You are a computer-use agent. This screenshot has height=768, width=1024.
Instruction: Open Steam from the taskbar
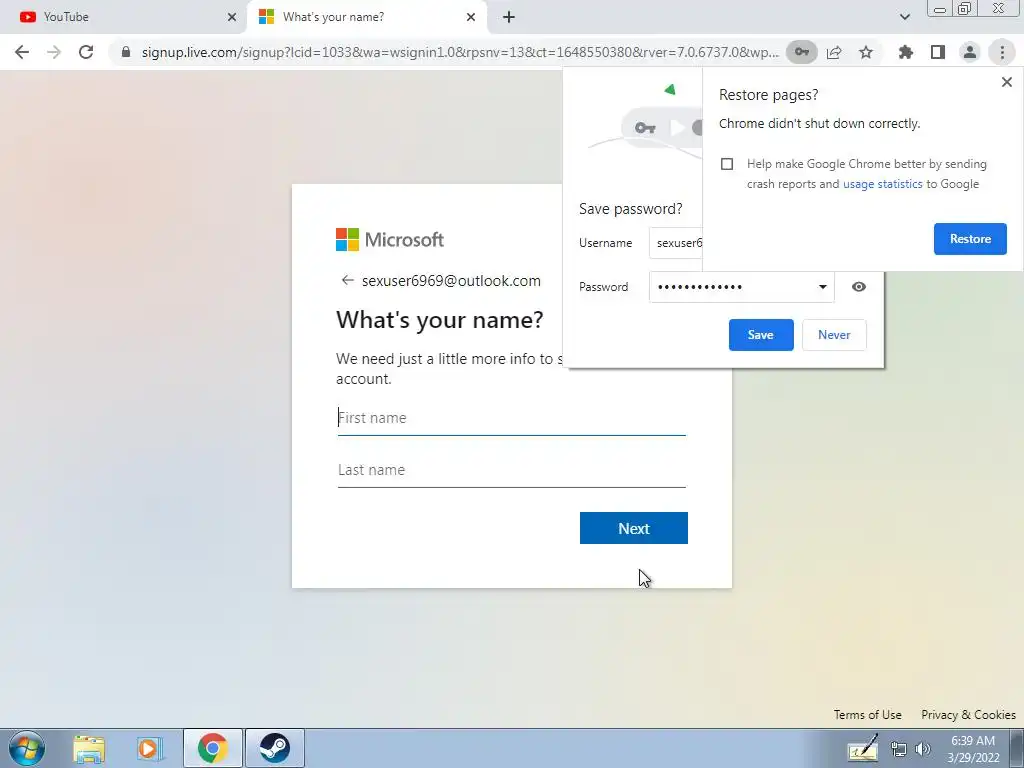coord(274,748)
